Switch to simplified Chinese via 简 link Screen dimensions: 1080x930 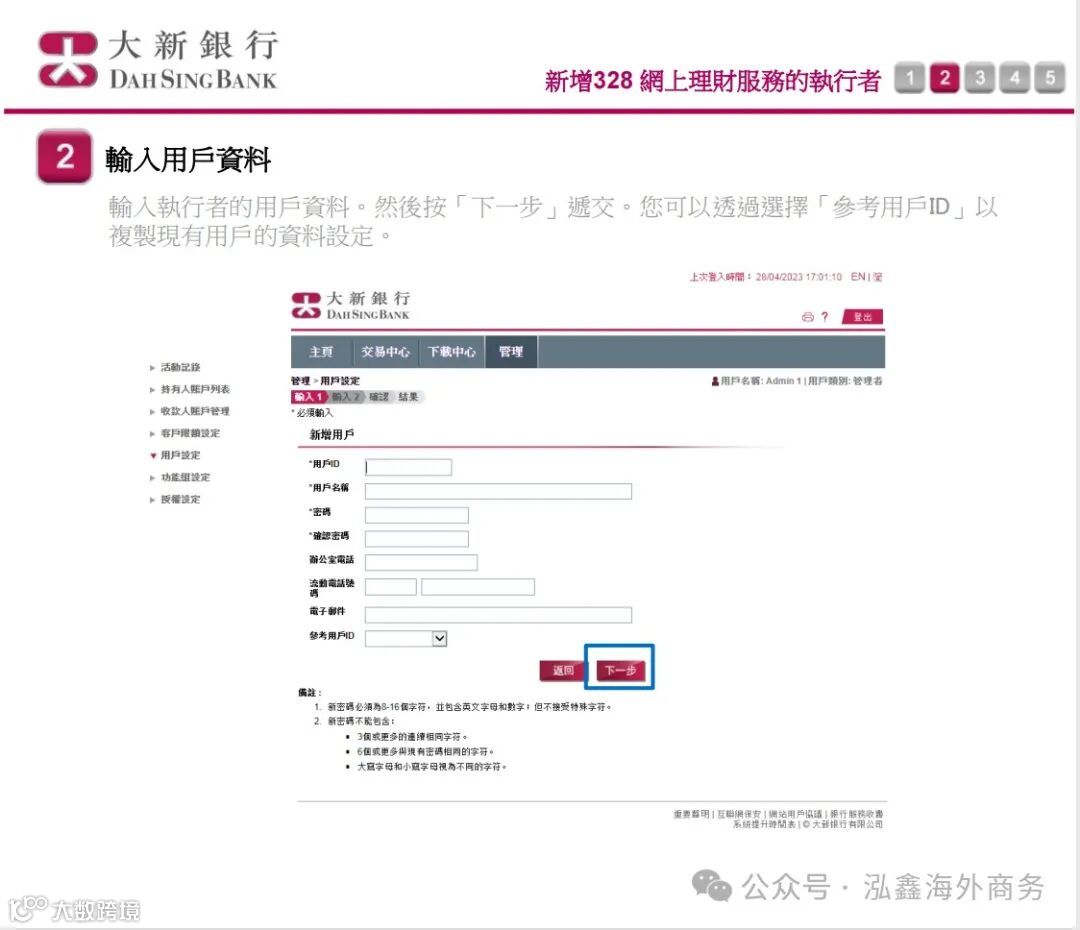click(x=878, y=277)
